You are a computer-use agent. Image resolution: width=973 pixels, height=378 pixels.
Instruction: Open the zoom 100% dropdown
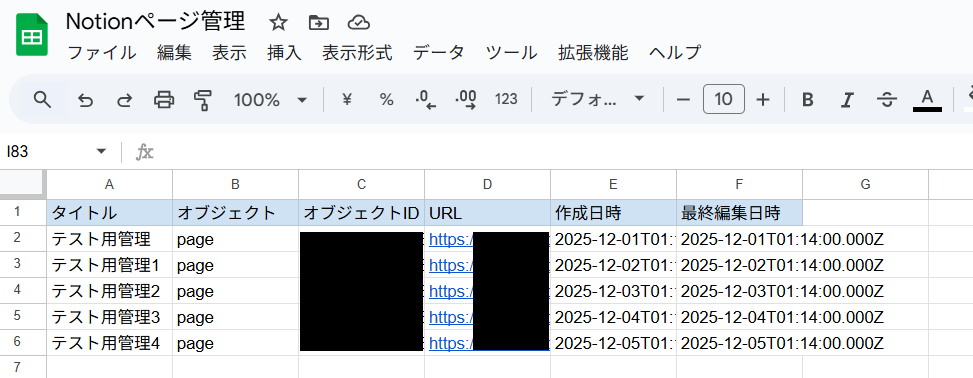tap(271, 99)
